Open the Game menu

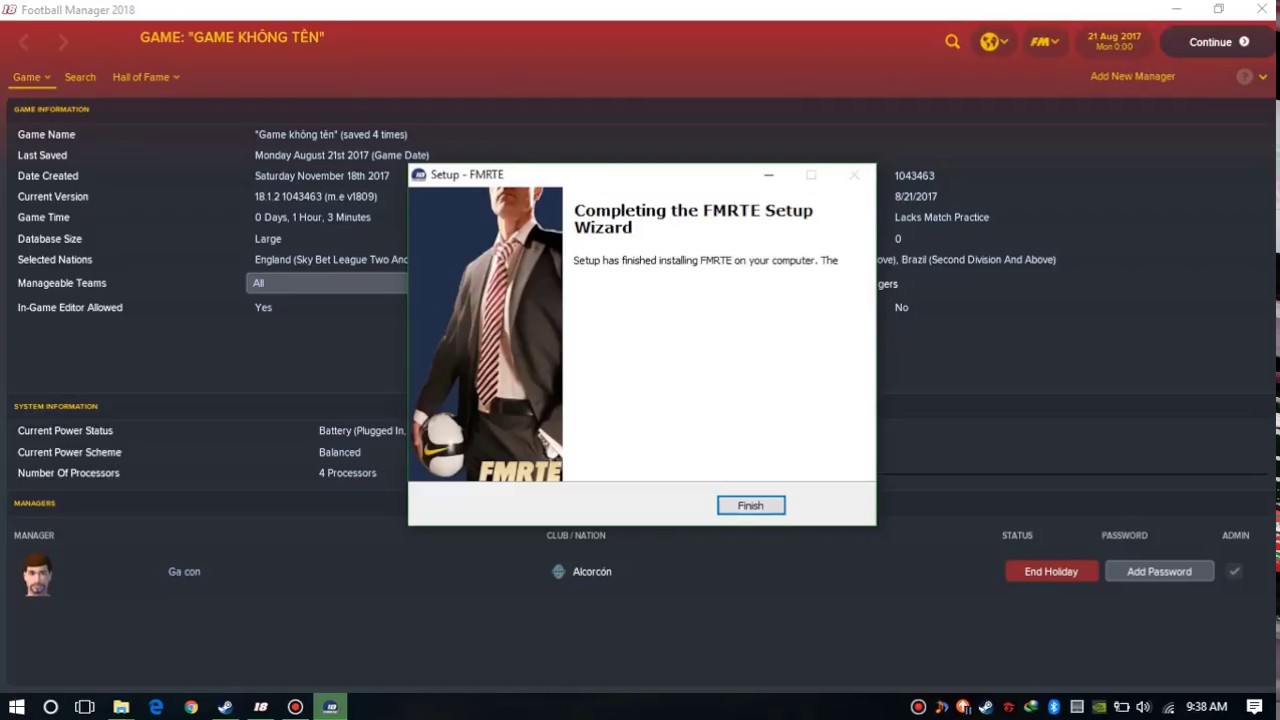point(31,77)
